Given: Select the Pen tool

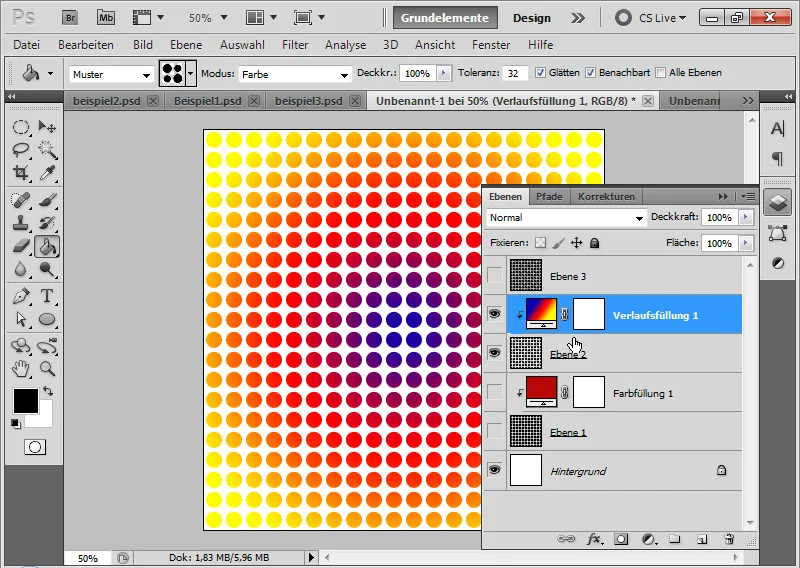Looking at the screenshot, I should click(20, 296).
